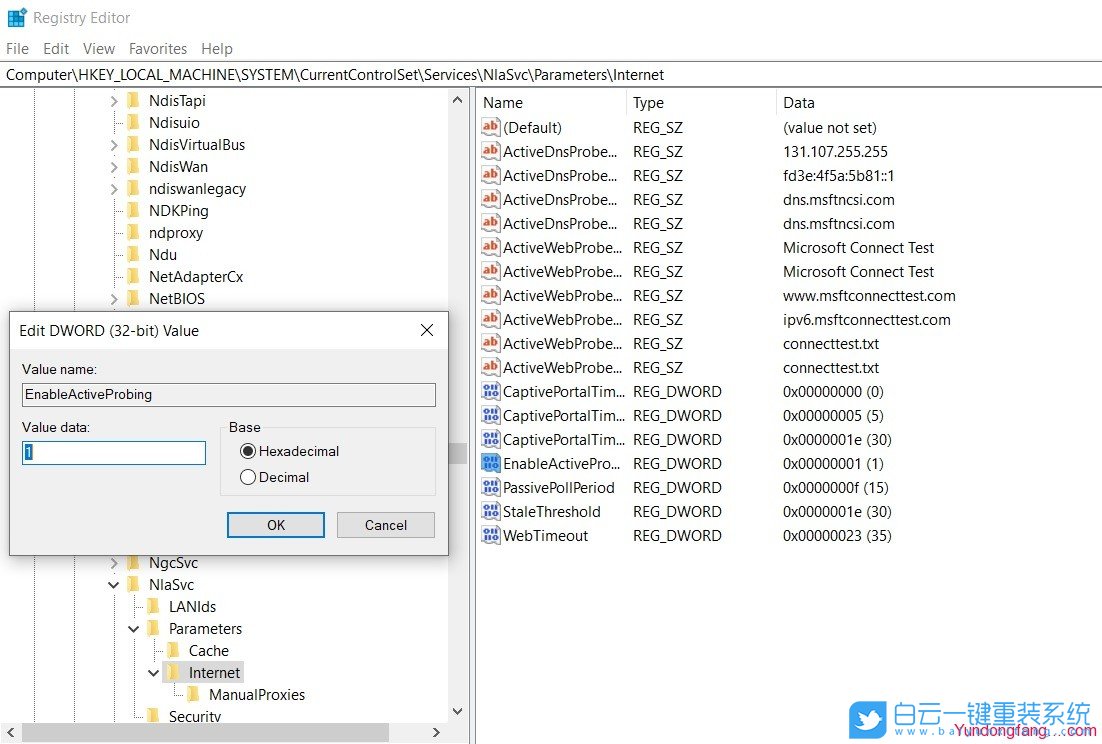The width and height of the screenshot is (1102, 744).
Task: Click the Data column header
Action: point(799,102)
